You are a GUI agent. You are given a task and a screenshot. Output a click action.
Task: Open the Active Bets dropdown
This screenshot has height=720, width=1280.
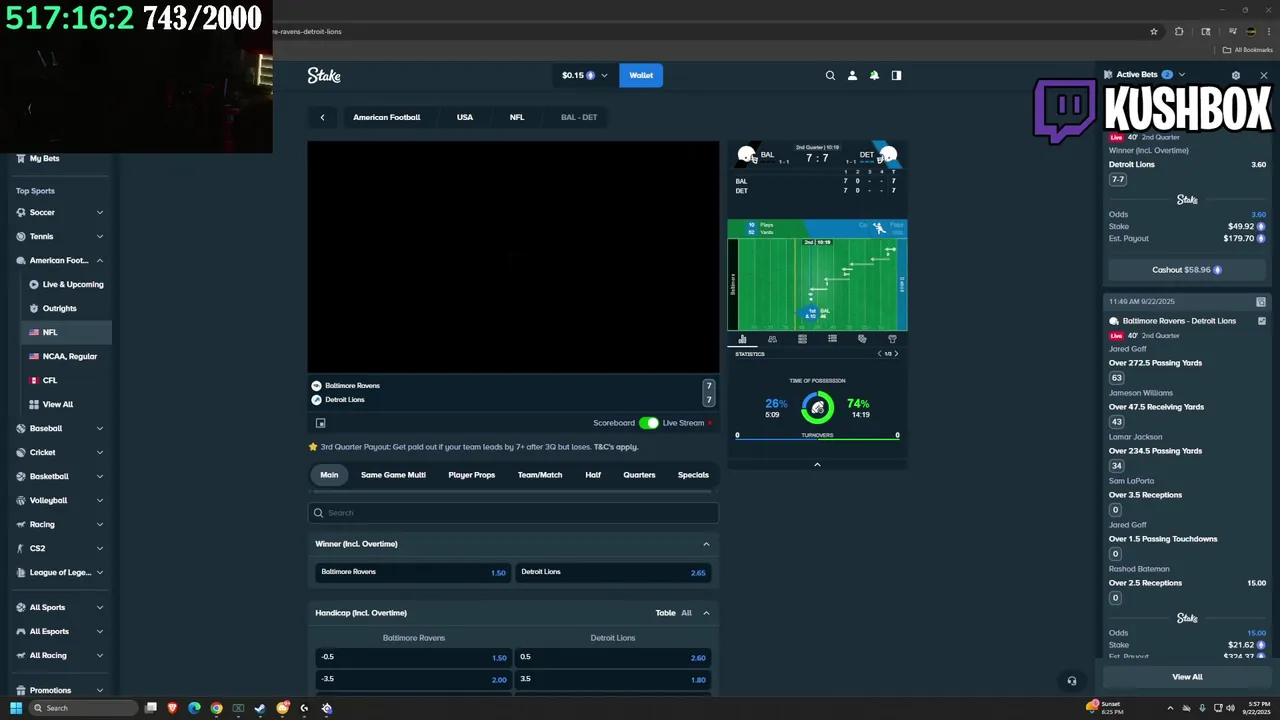[x=1181, y=75]
